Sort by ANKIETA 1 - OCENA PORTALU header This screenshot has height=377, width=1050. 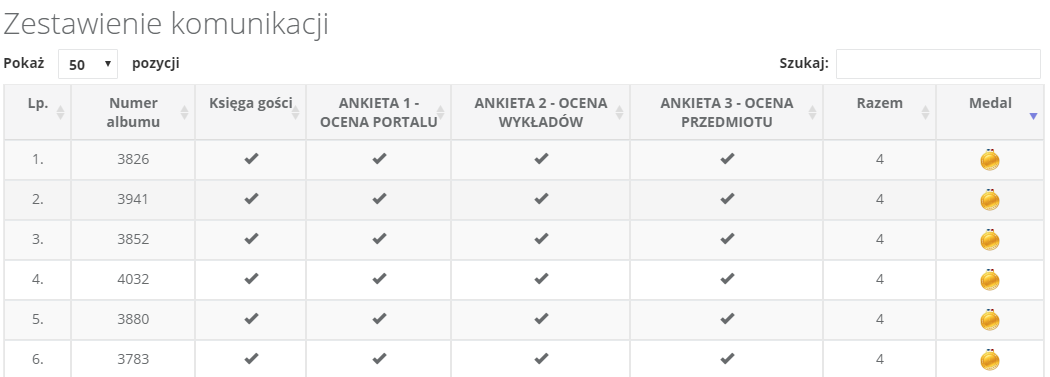click(x=378, y=112)
